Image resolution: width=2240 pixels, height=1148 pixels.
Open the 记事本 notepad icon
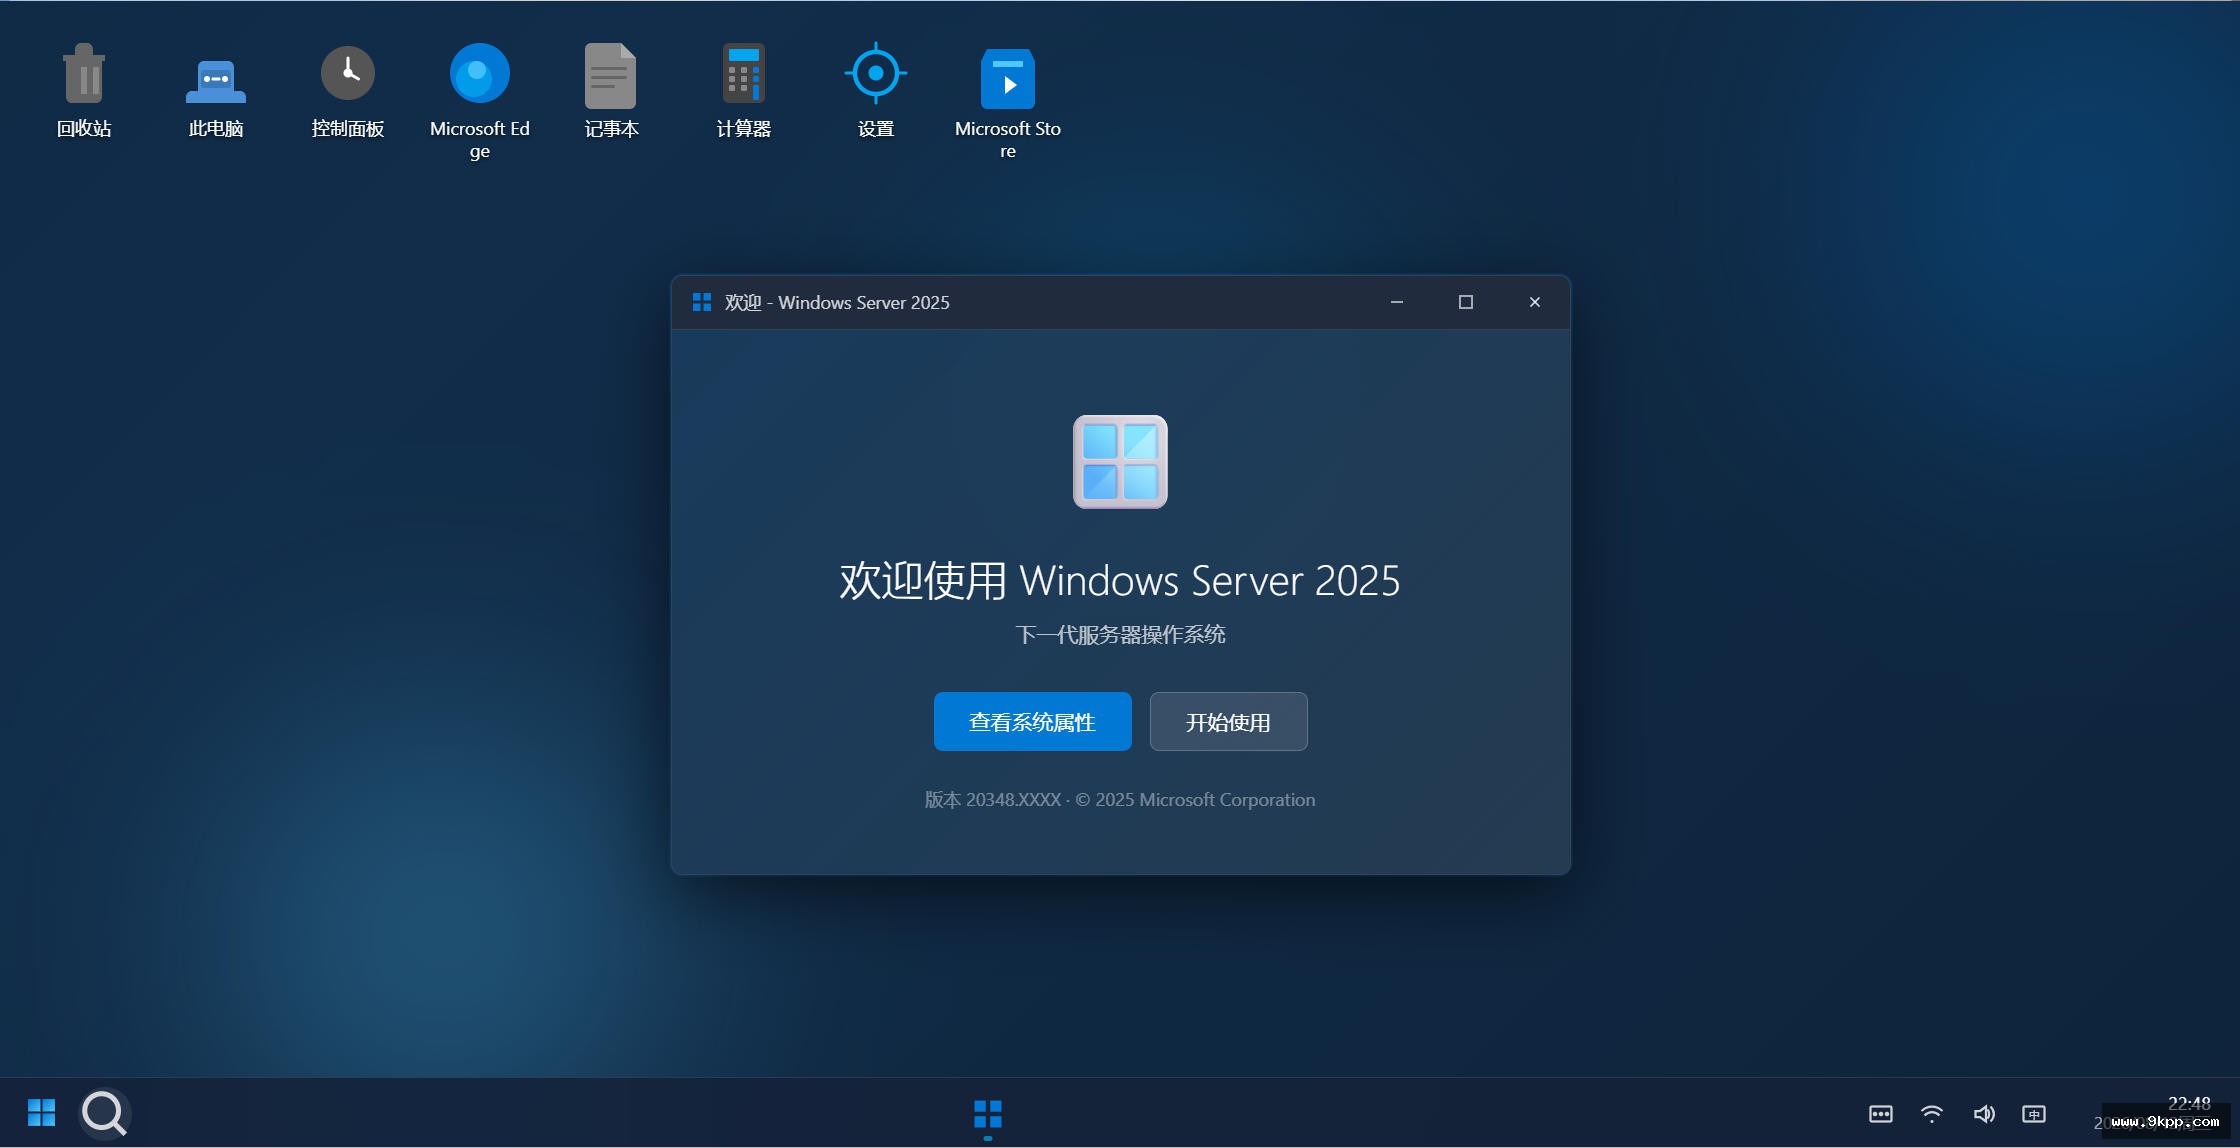coord(611,91)
